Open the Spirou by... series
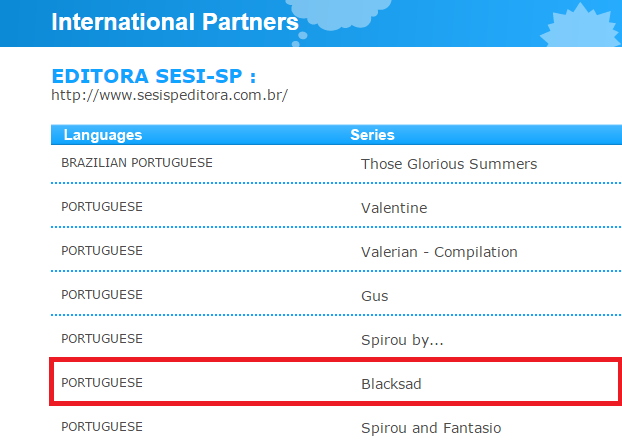Screen dimensions: 622x446 tap(402, 340)
